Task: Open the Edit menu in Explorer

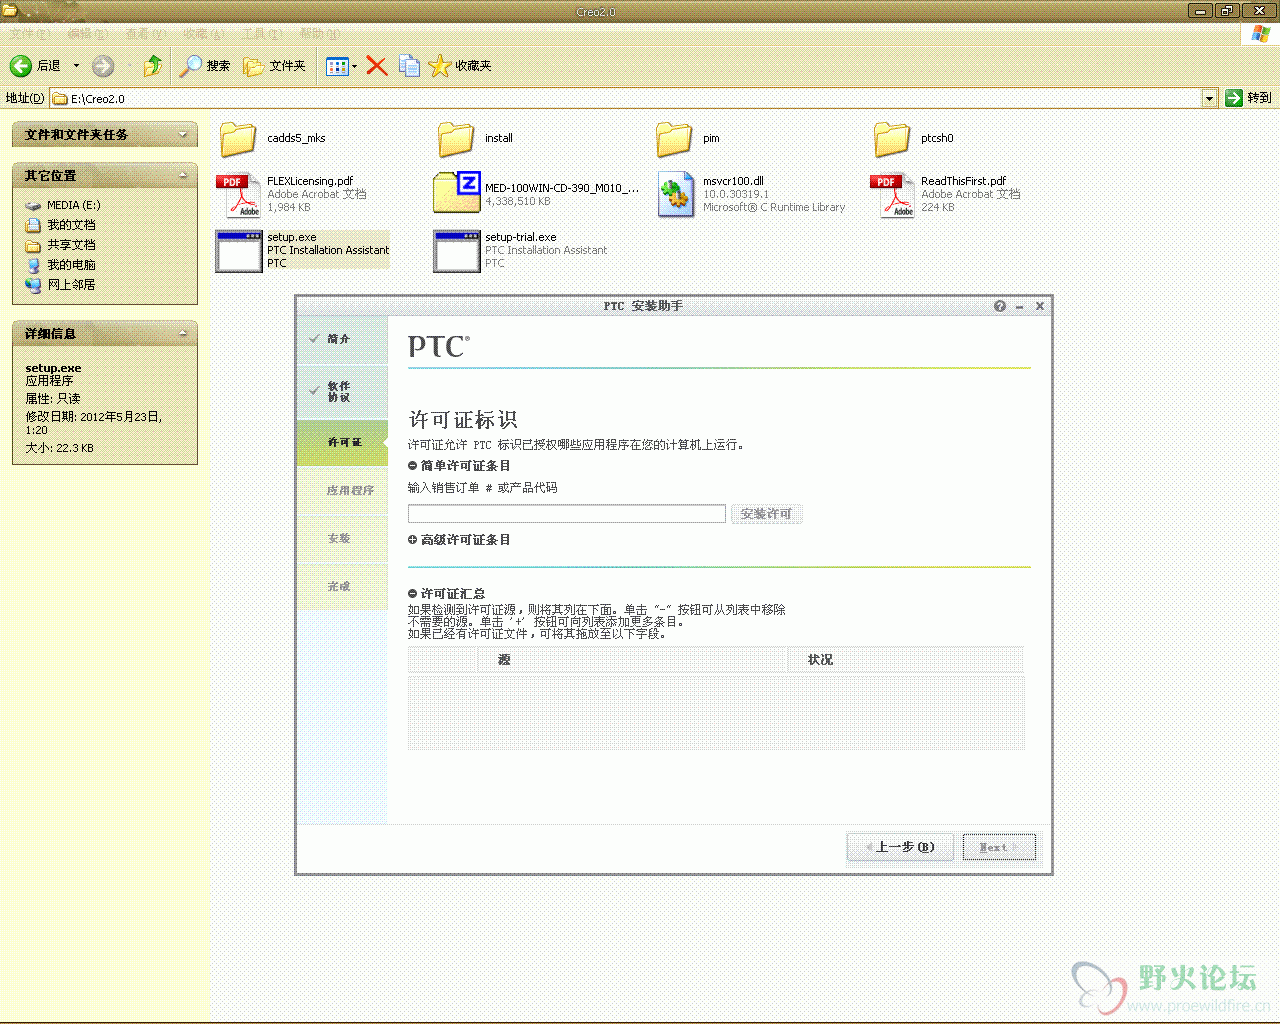Action: click(x=87, y=34)
